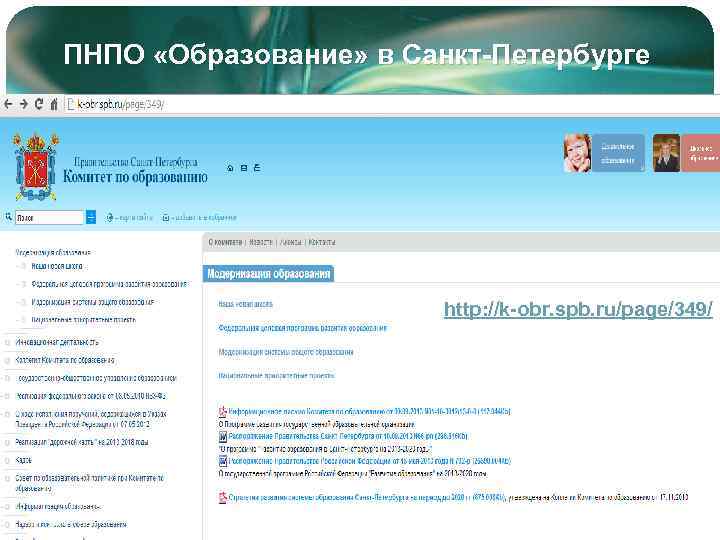Click the PDF icon of 'Стратегия развития системы образования'
This screenshot has height=540, width=720.
223,497
